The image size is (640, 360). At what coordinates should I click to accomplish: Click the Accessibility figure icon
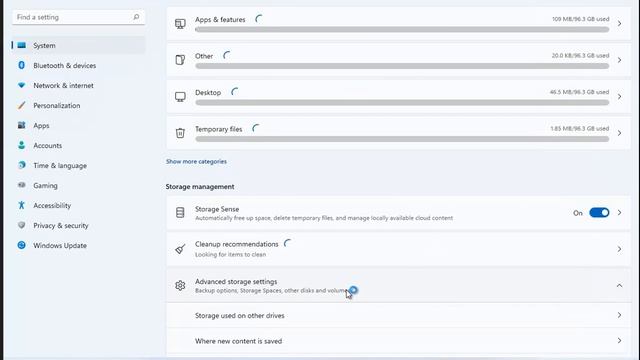[22, 205]
